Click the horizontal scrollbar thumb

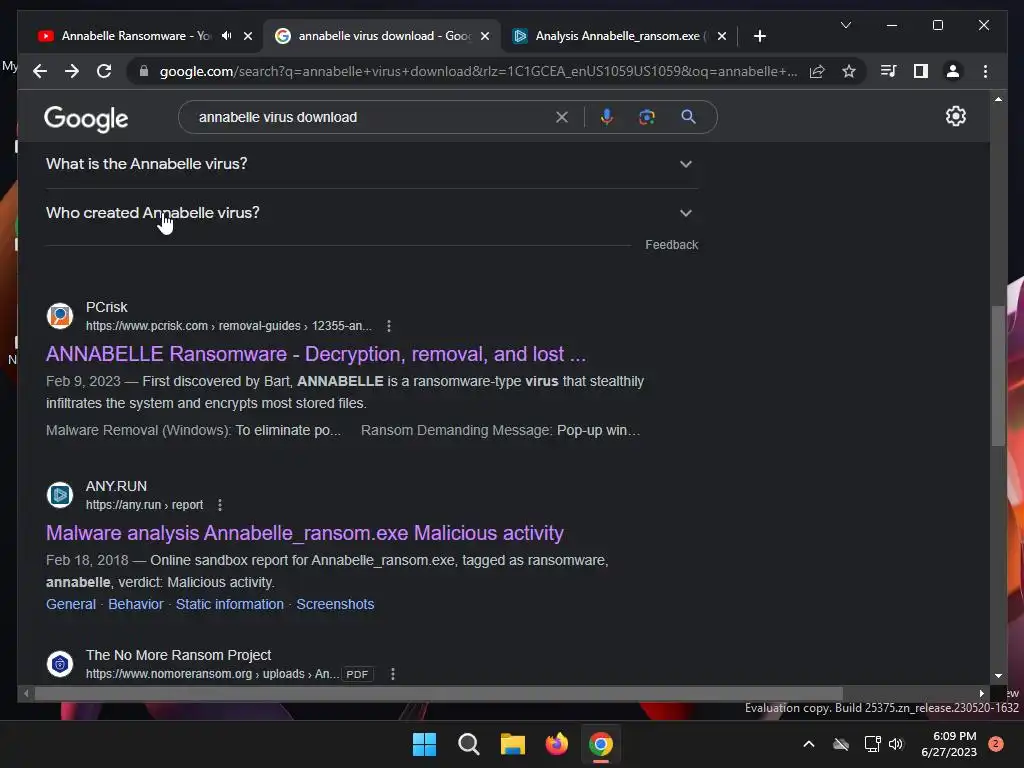pyautogui.click(x=438, y=694)
